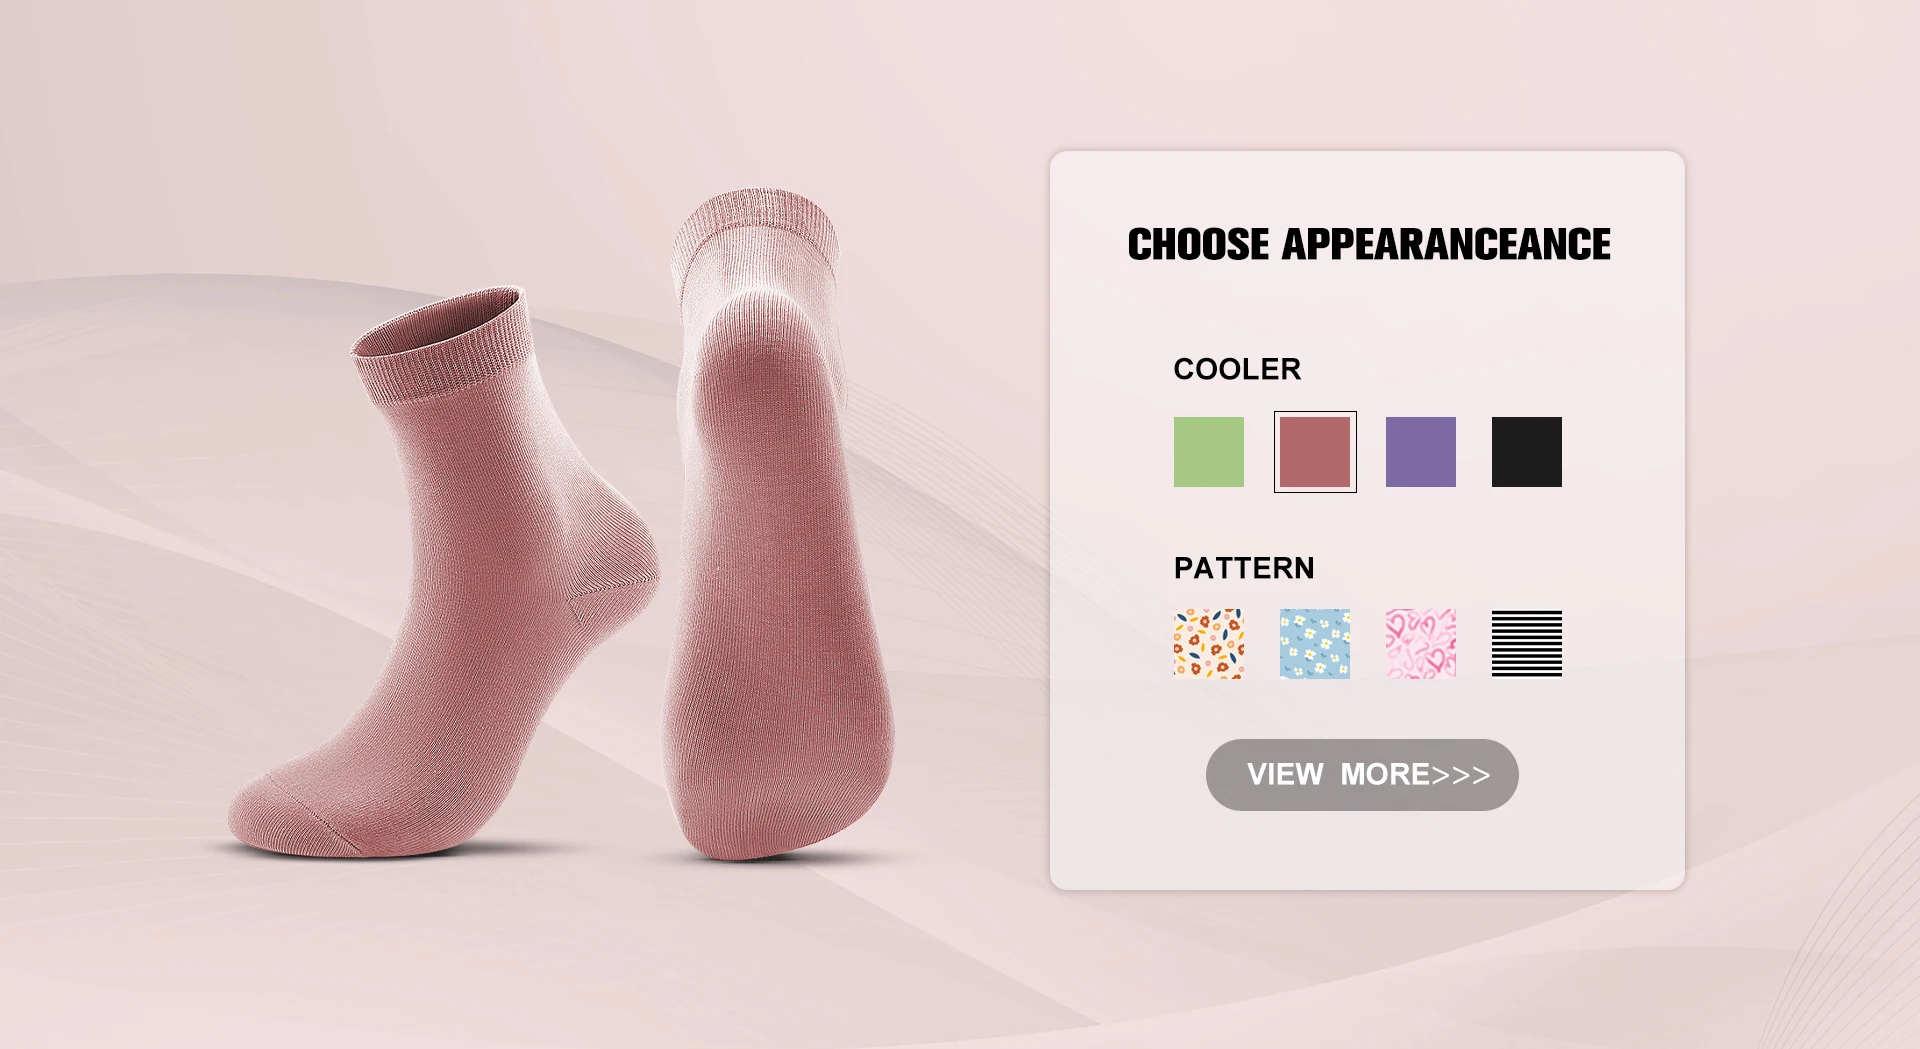Click the heel of the left sock
This screenshot has width=1920, height=1049.
[620, 560]
